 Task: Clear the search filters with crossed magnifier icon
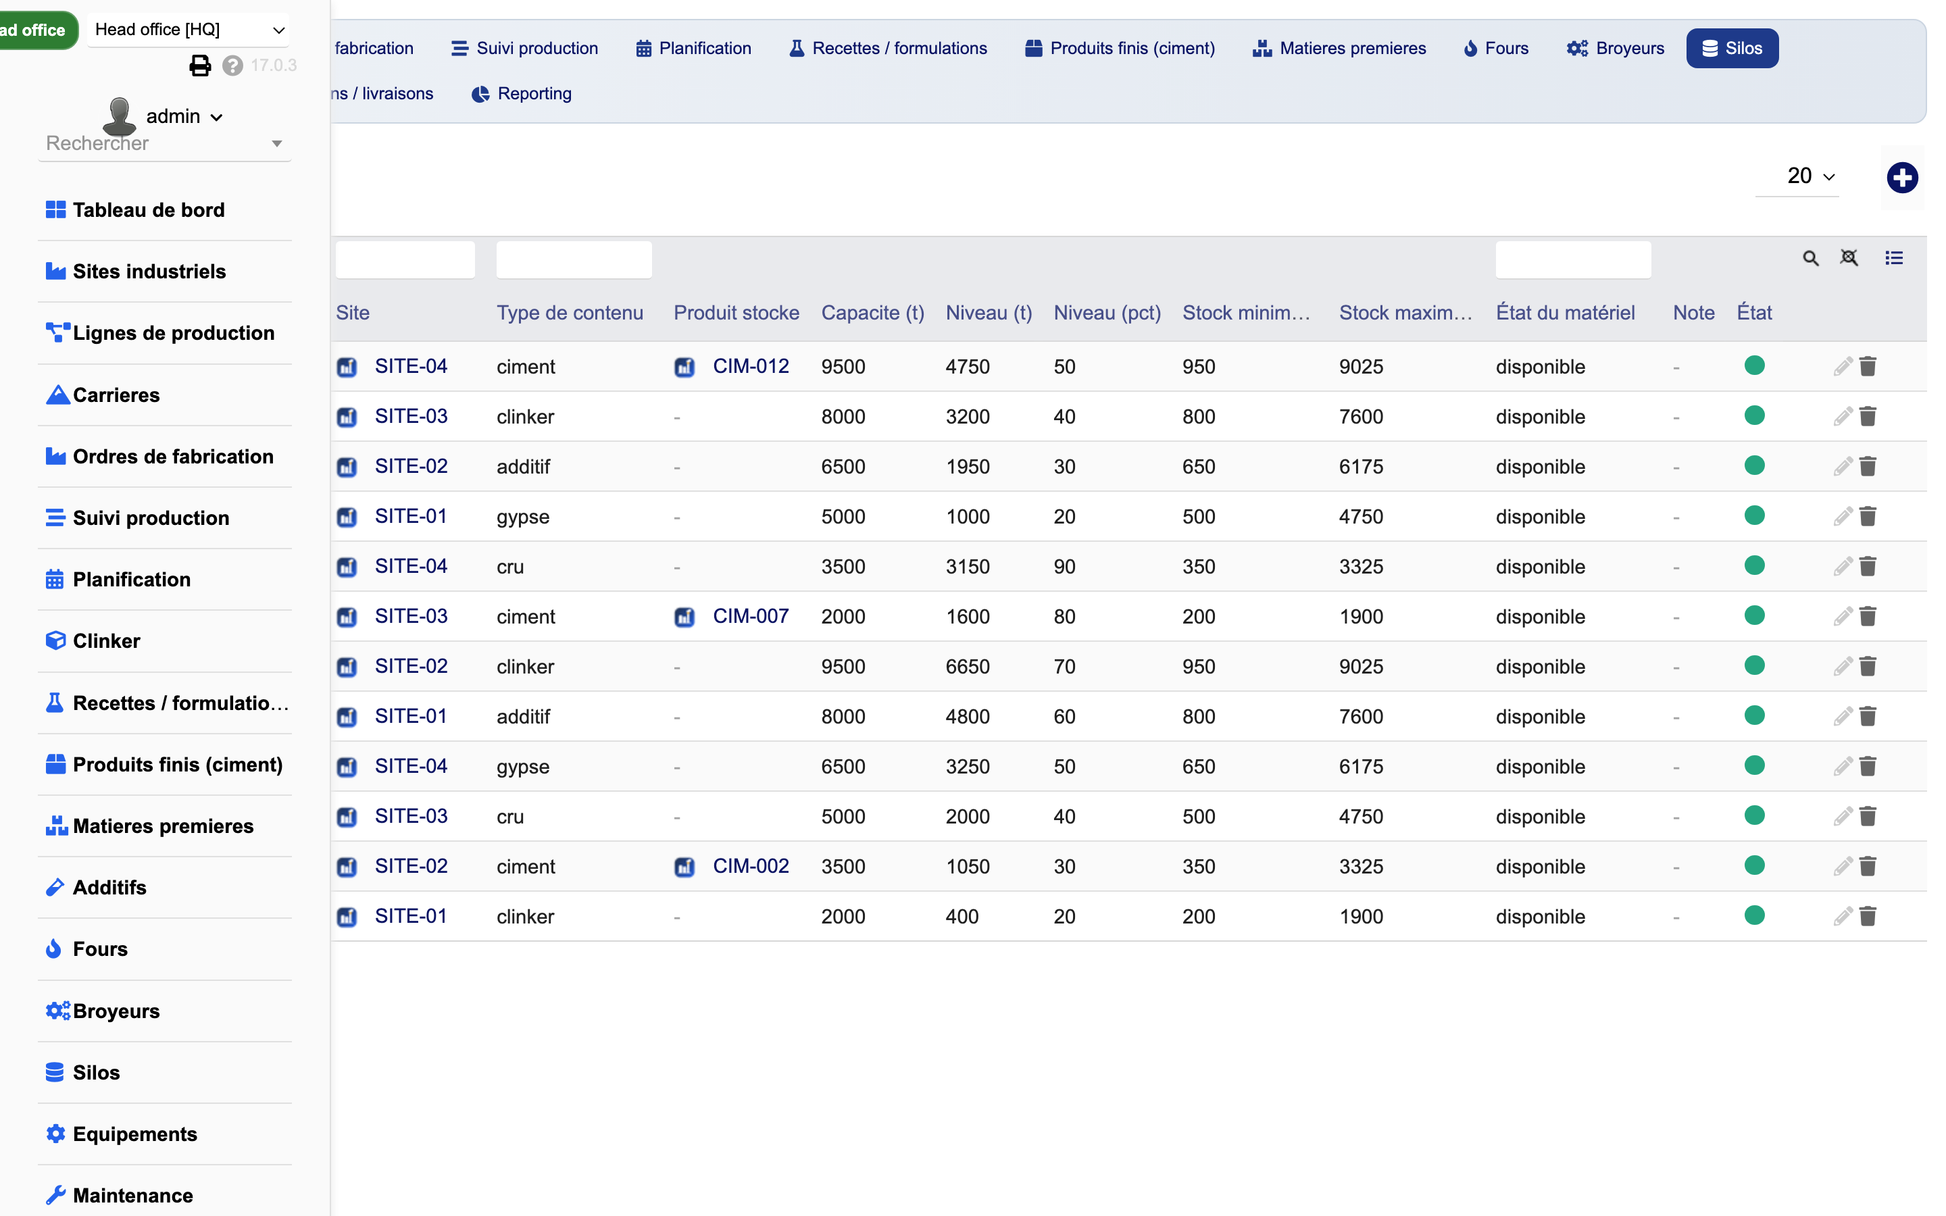point(1849,258)
